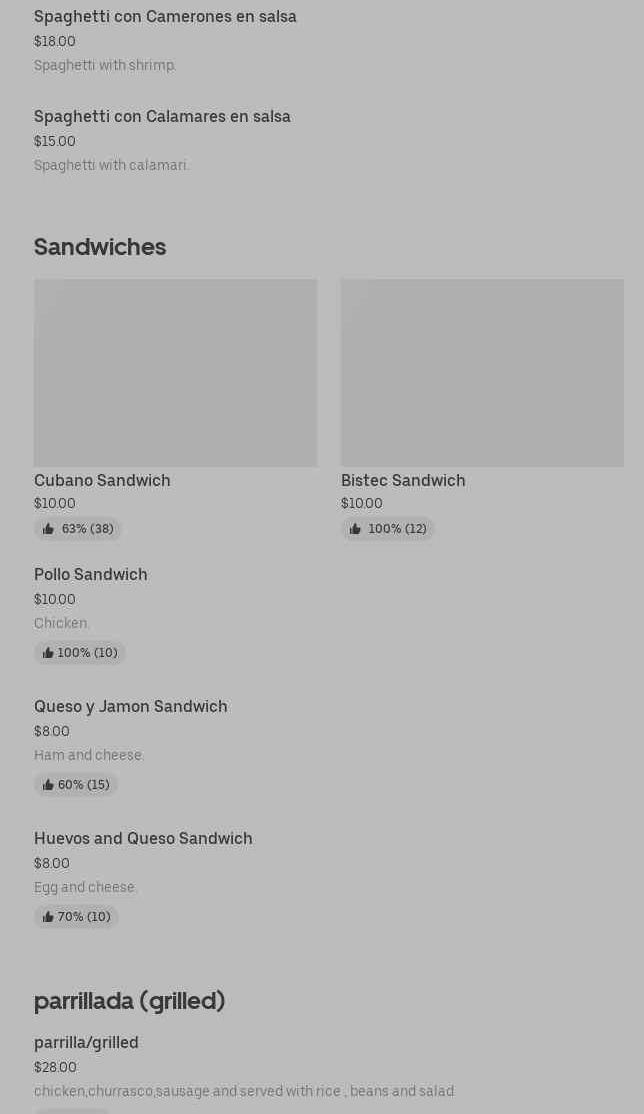Select Spaghetti con Calamares en salsa
This screenshot has width=644, height=1114.
162,117
